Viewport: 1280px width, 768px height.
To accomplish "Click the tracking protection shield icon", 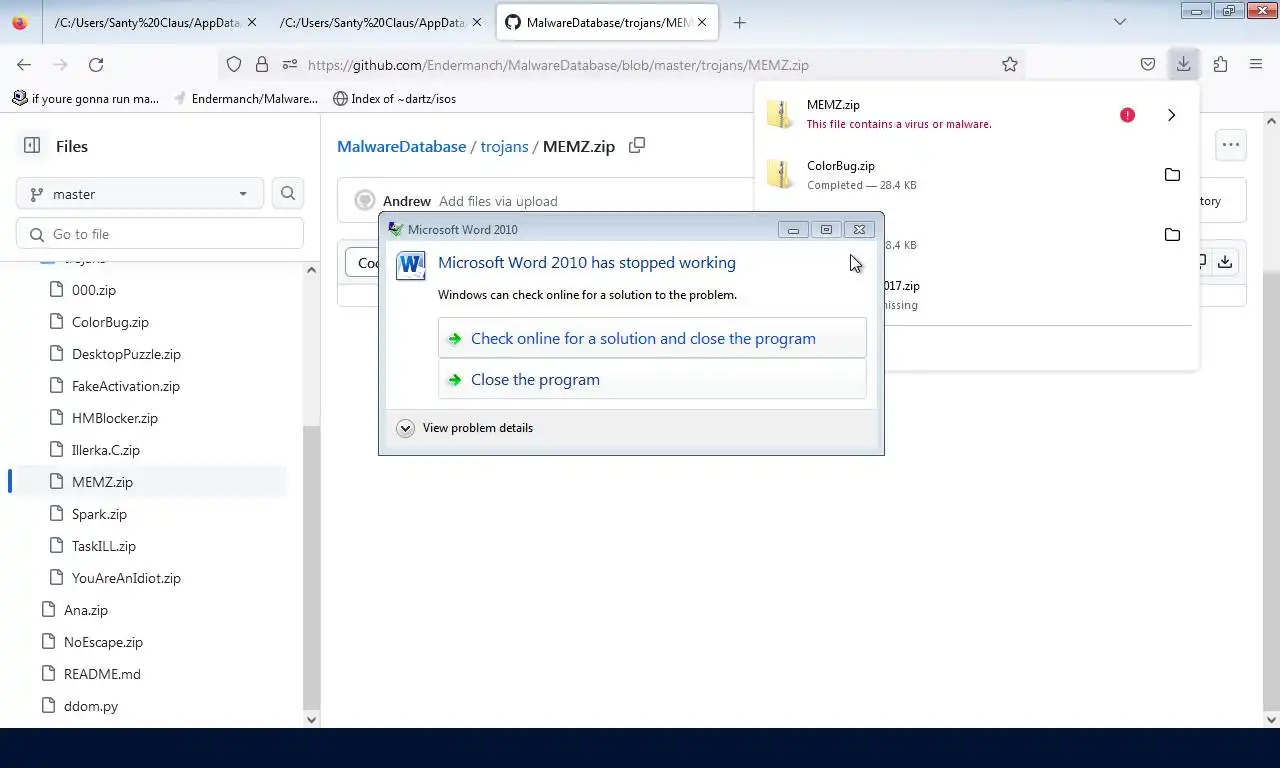I will pyautogui.click(x=234, y=64).
